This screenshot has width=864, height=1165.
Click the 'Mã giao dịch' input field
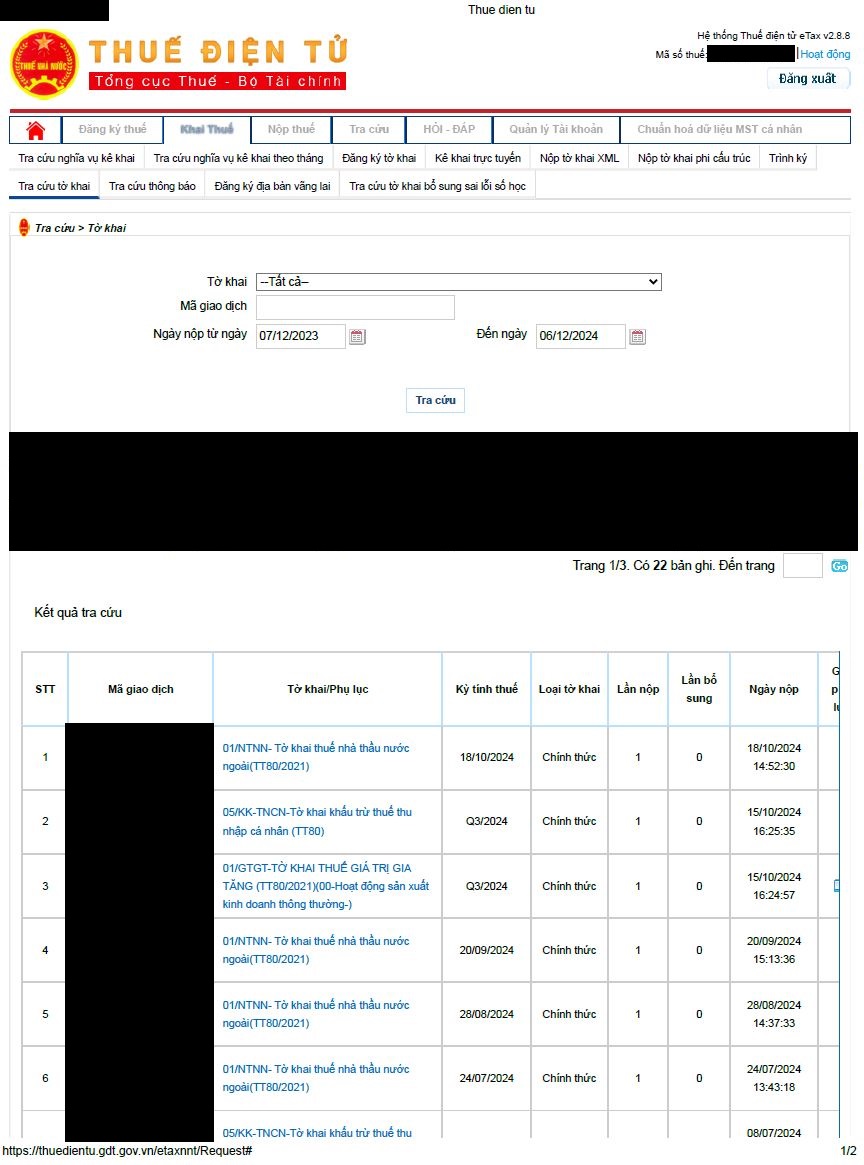click(355, 307)
